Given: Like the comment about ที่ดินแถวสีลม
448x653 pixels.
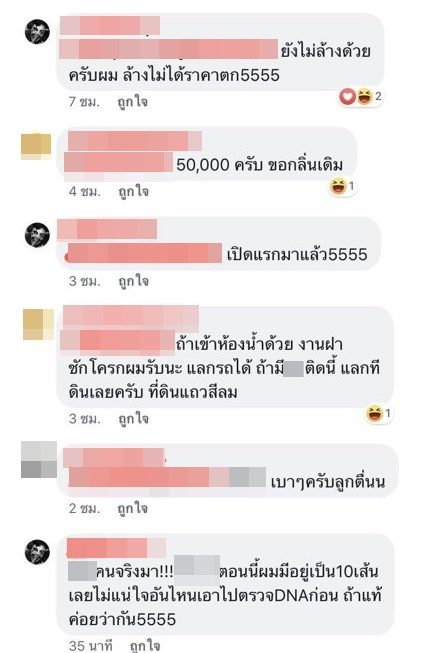Looking at the screenshot, I should [x=133, y=419].
